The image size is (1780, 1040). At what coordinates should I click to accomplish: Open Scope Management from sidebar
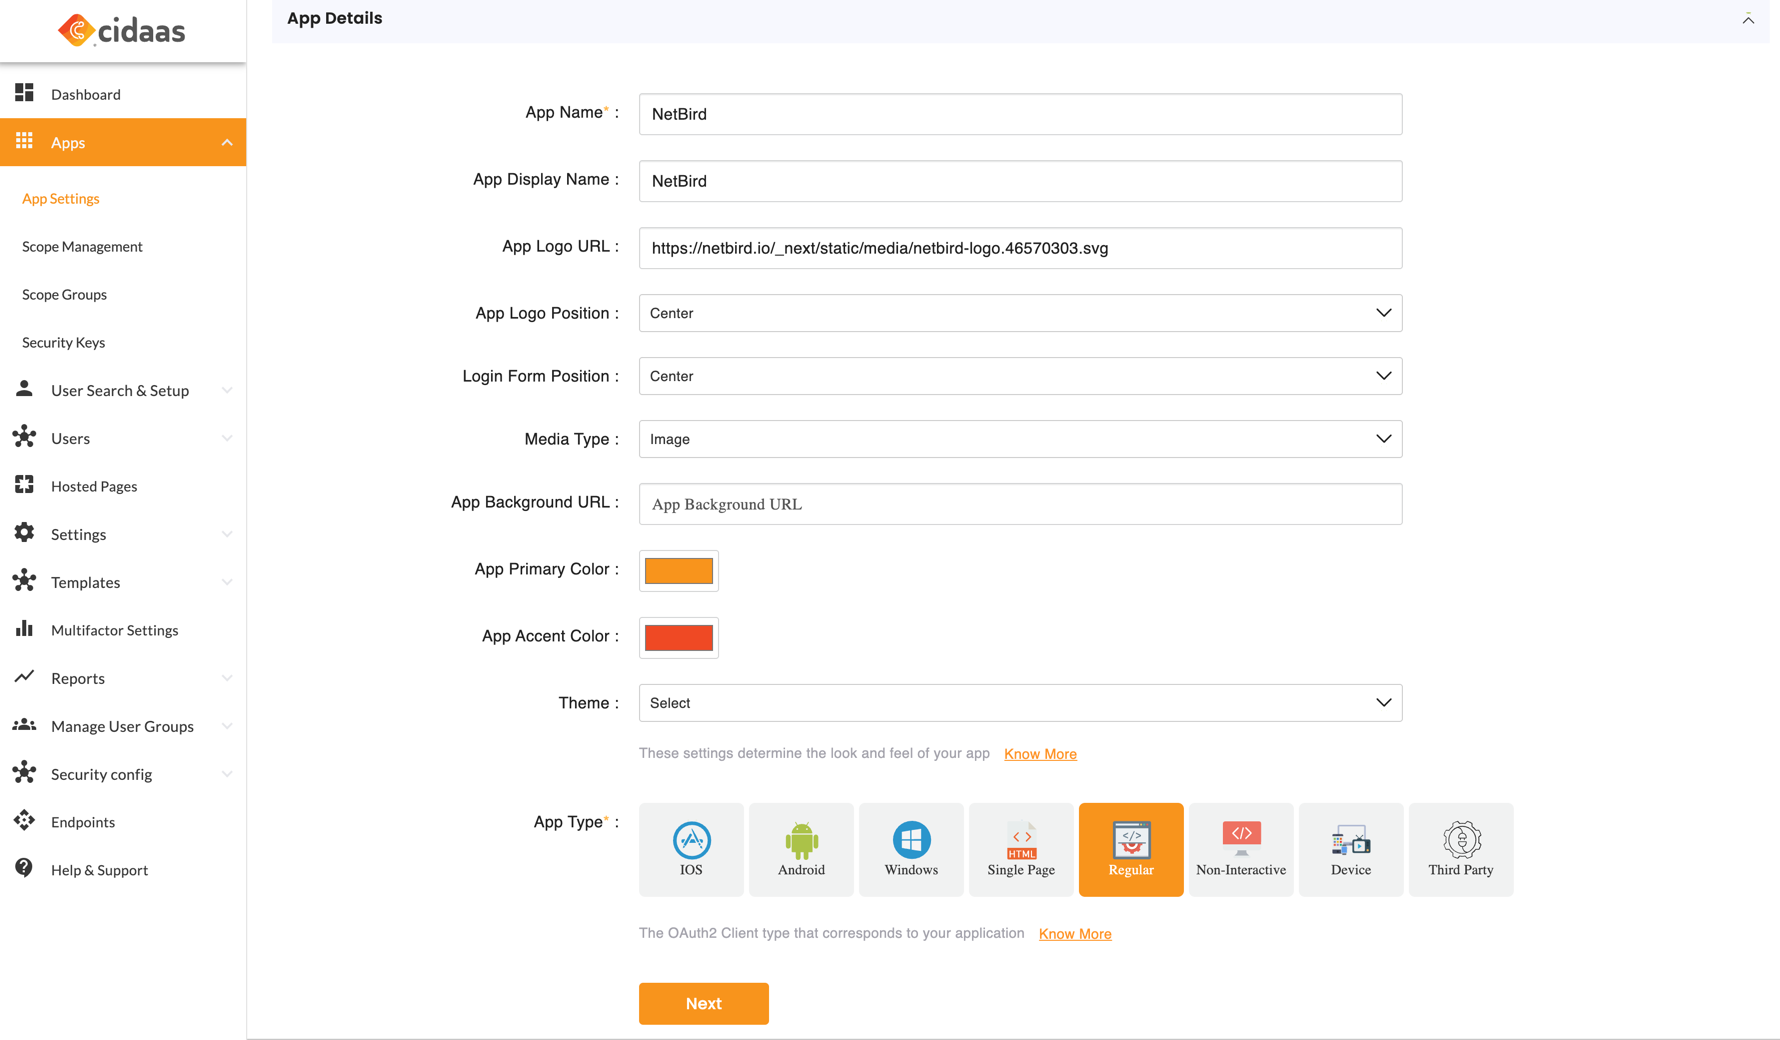pyautogui.click(x=81, y=246)
